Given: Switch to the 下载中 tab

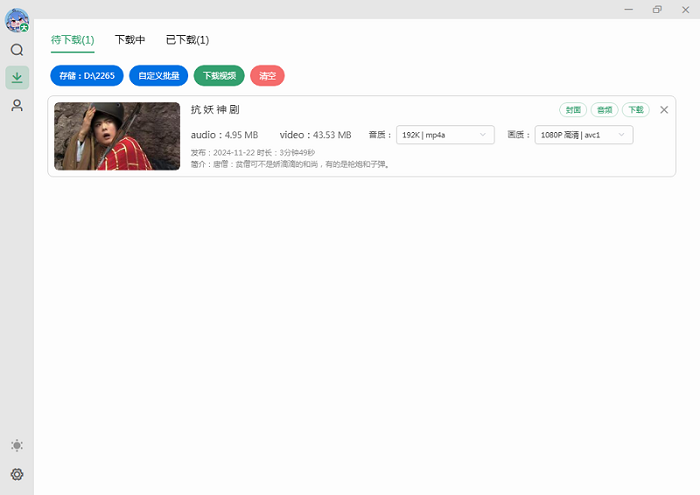Looking at the screenshot, I should [x=130, y=40].
